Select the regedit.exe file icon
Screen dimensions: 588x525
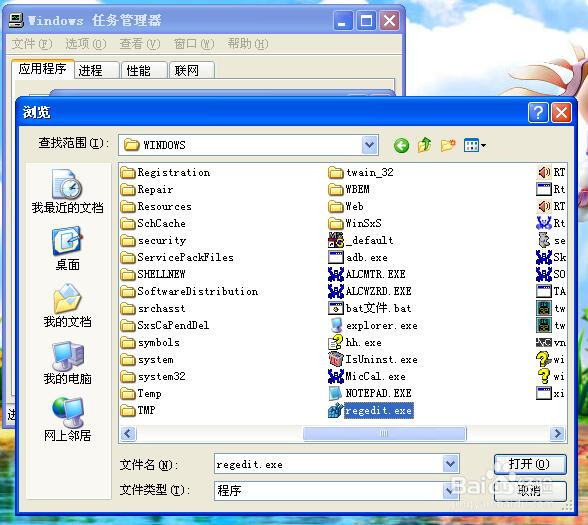pyautogui.click(x=336, y=411)
